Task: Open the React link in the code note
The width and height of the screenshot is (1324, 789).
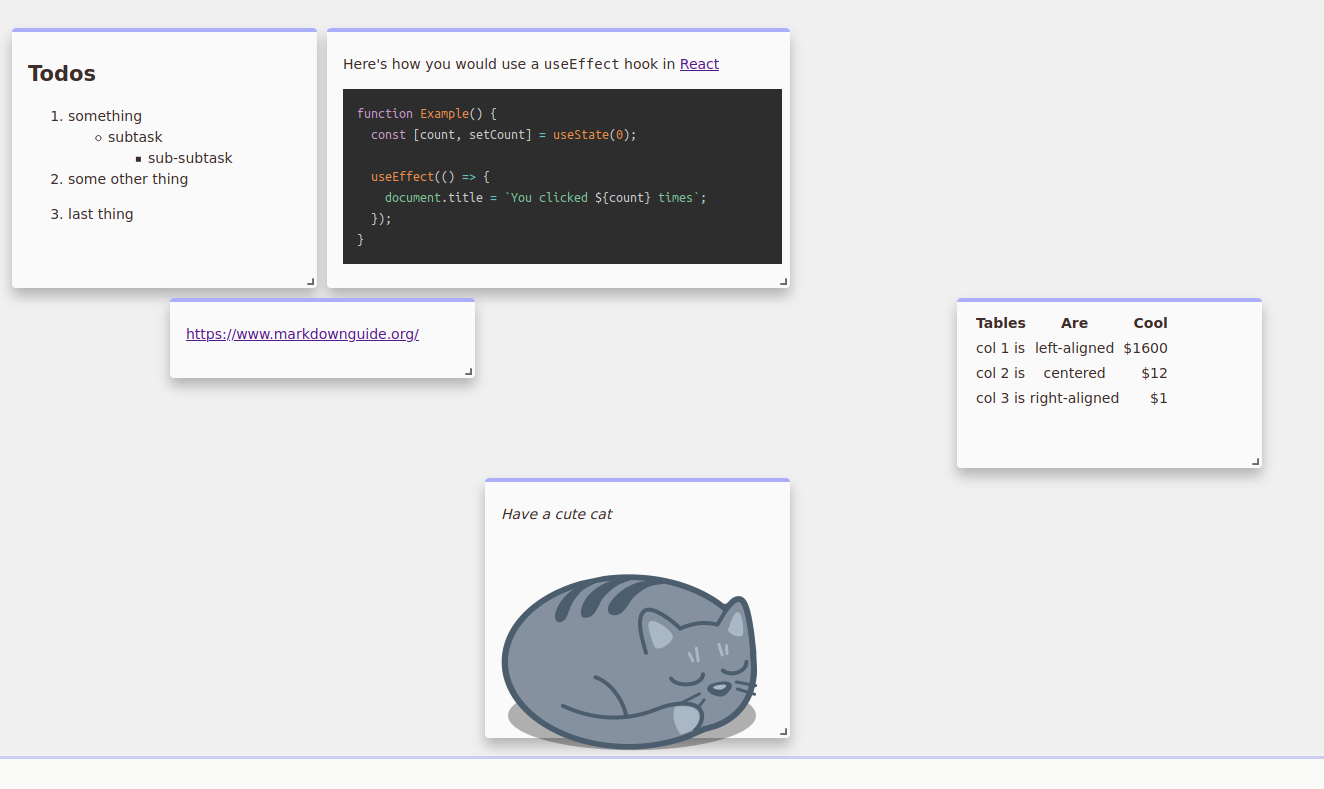Action: [699, 64]
